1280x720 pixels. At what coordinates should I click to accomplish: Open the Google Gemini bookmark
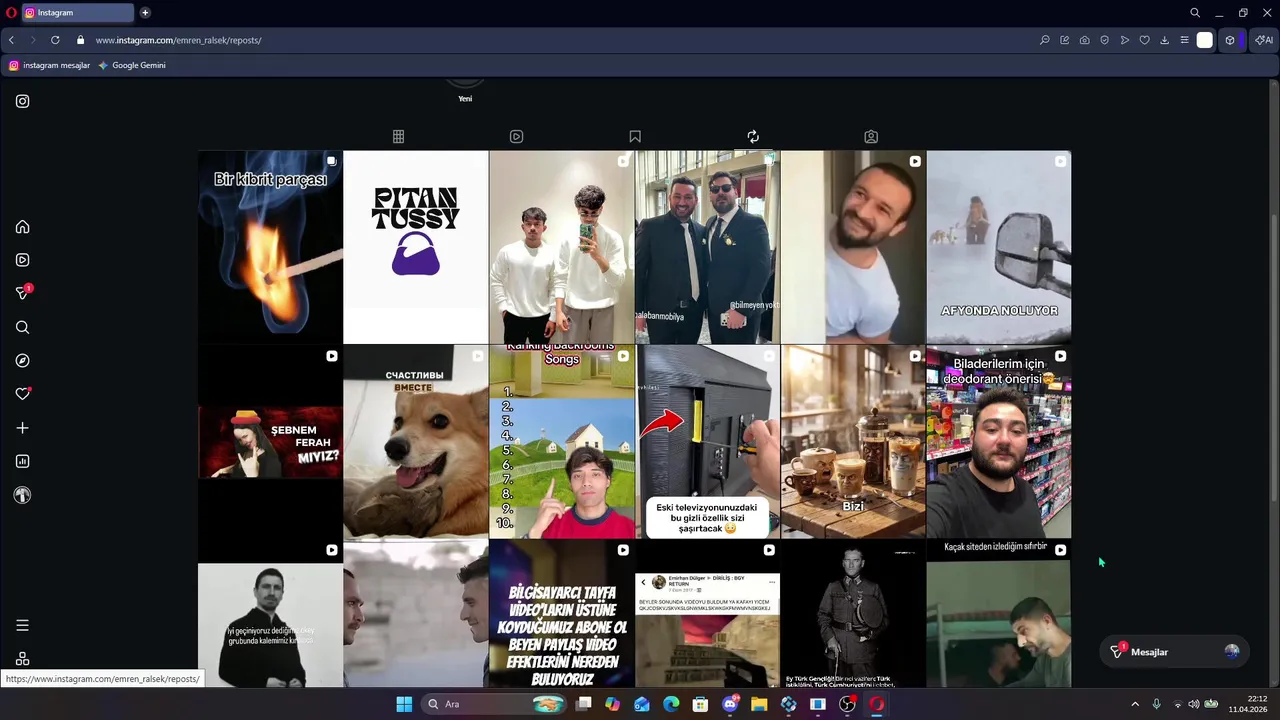[132, 65]
